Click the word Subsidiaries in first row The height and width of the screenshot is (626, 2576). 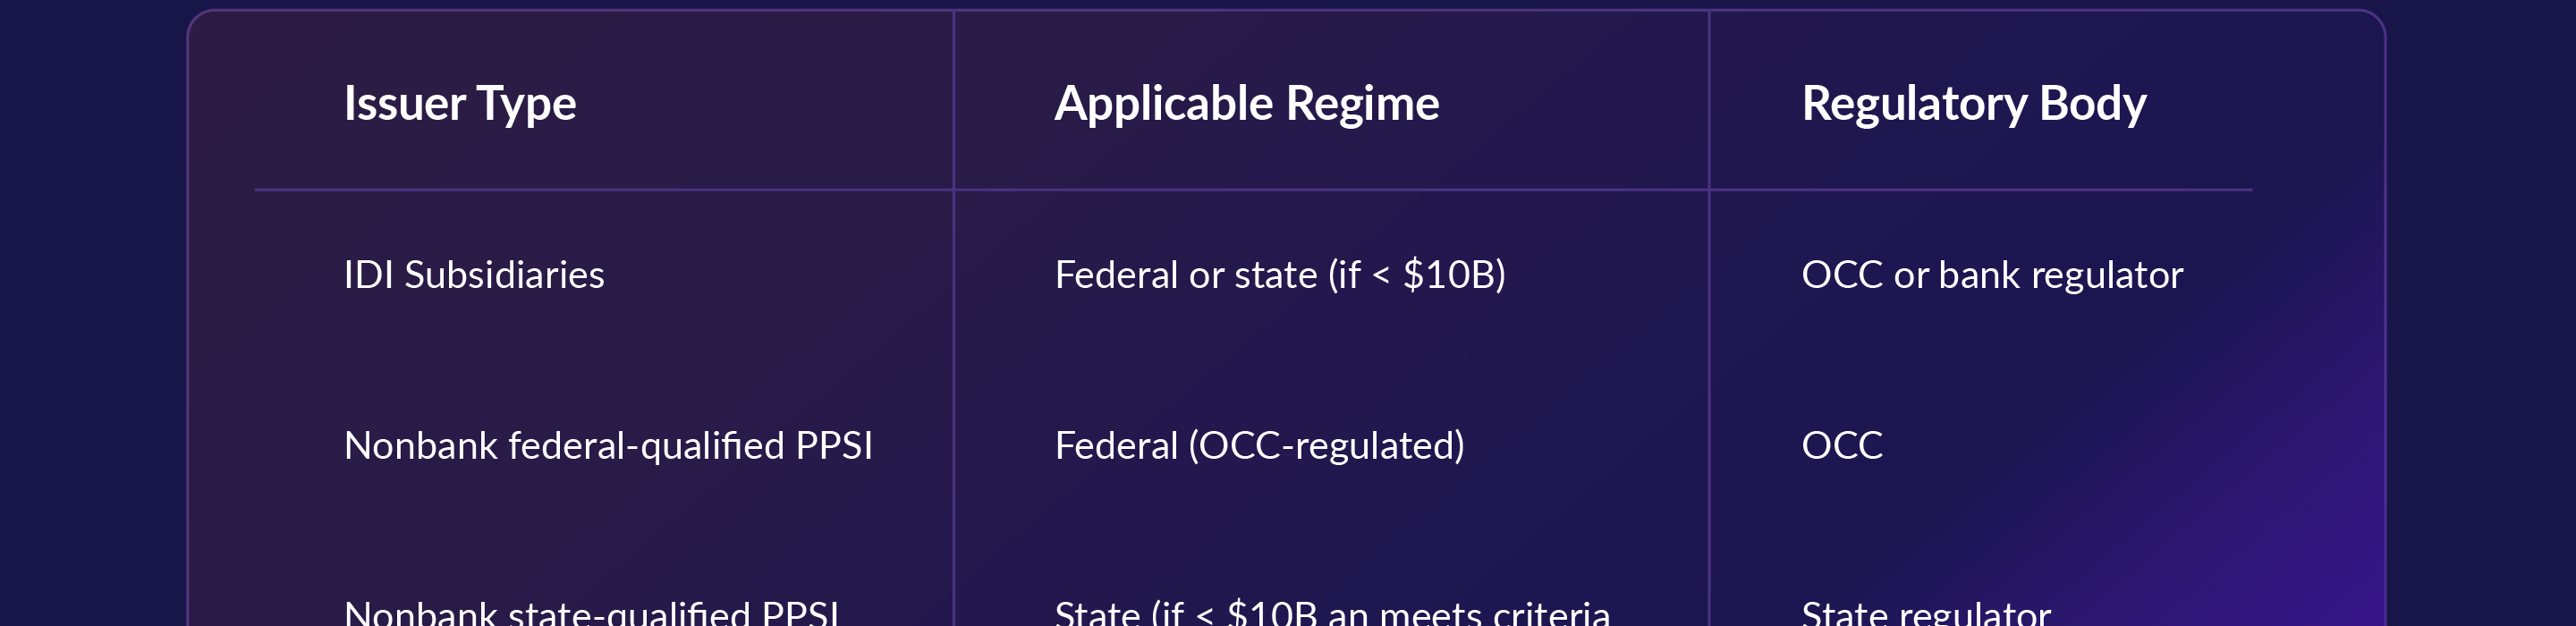(x=504, y=275)
